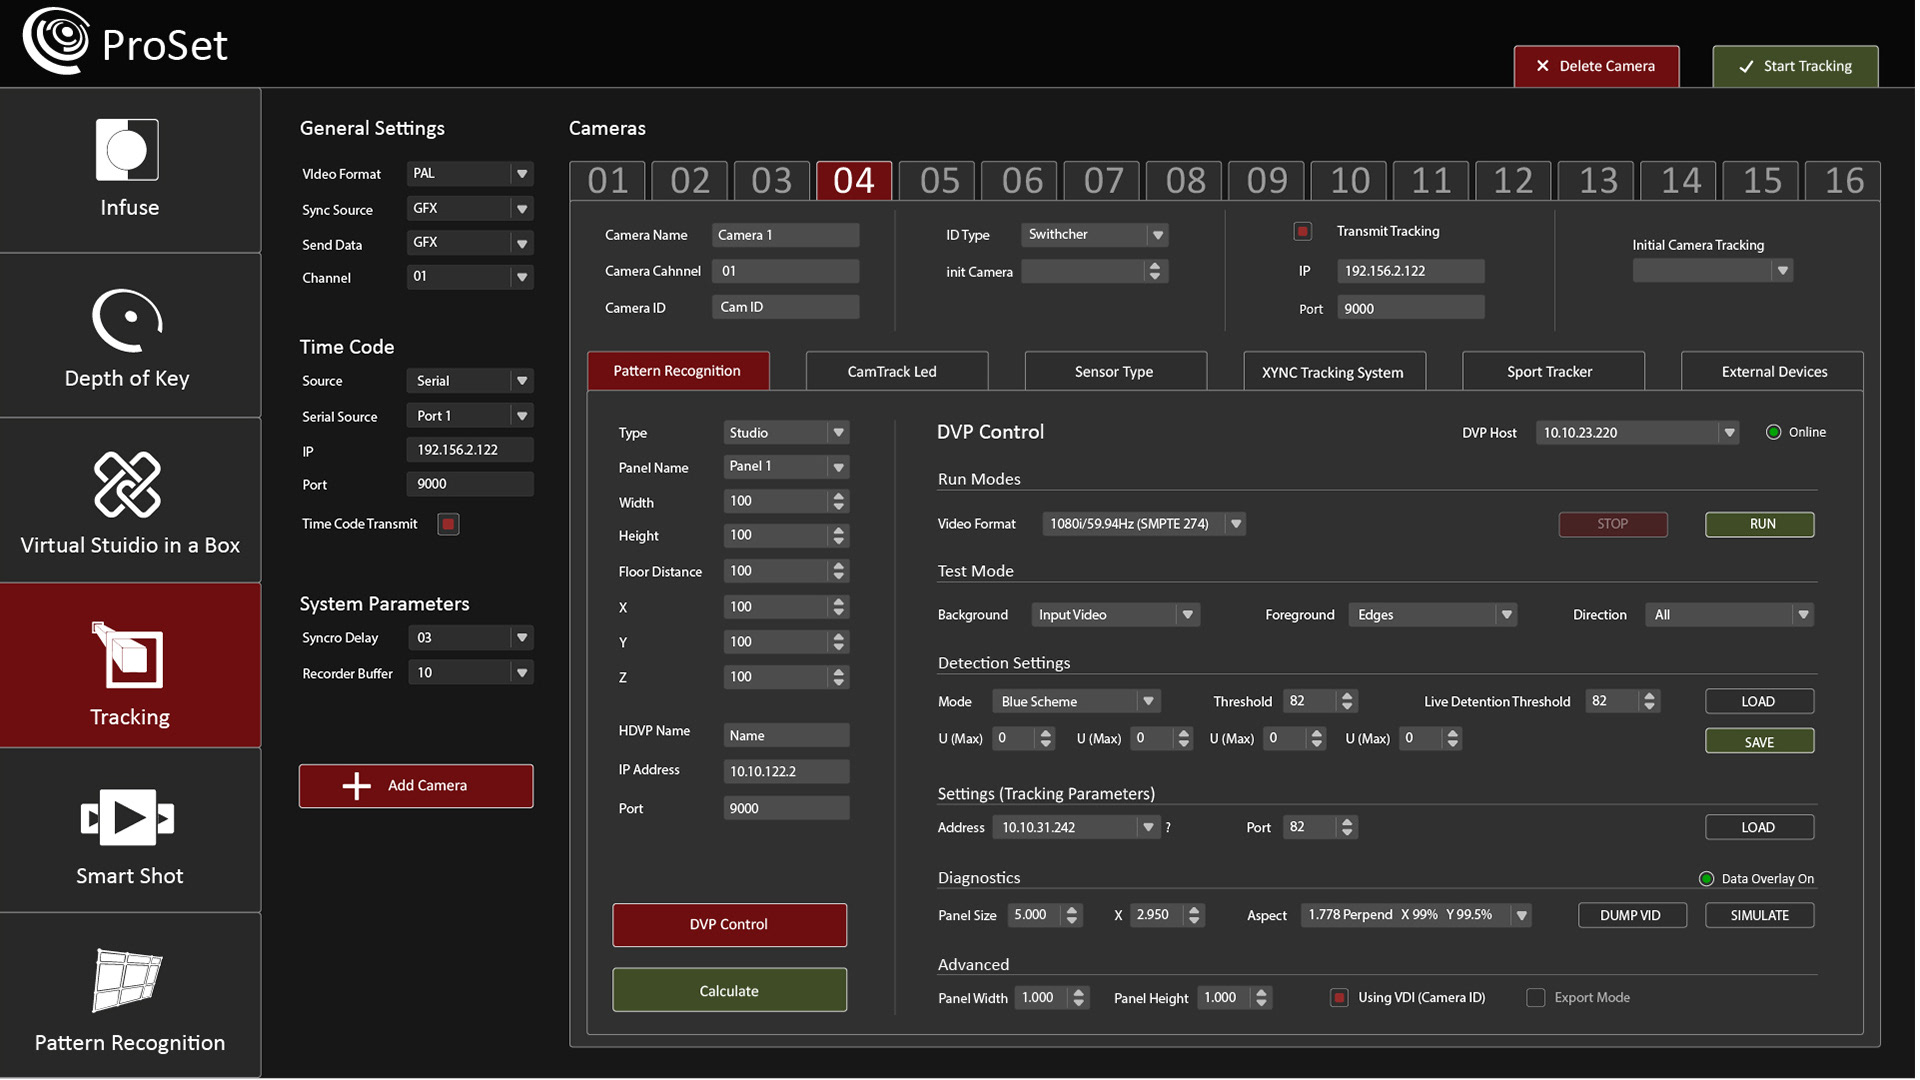Image resolution: width=1920 pixels, height=1080 pixels.
Task: Select Virtual Studio in a Box icon
Action: coord(127,485)
